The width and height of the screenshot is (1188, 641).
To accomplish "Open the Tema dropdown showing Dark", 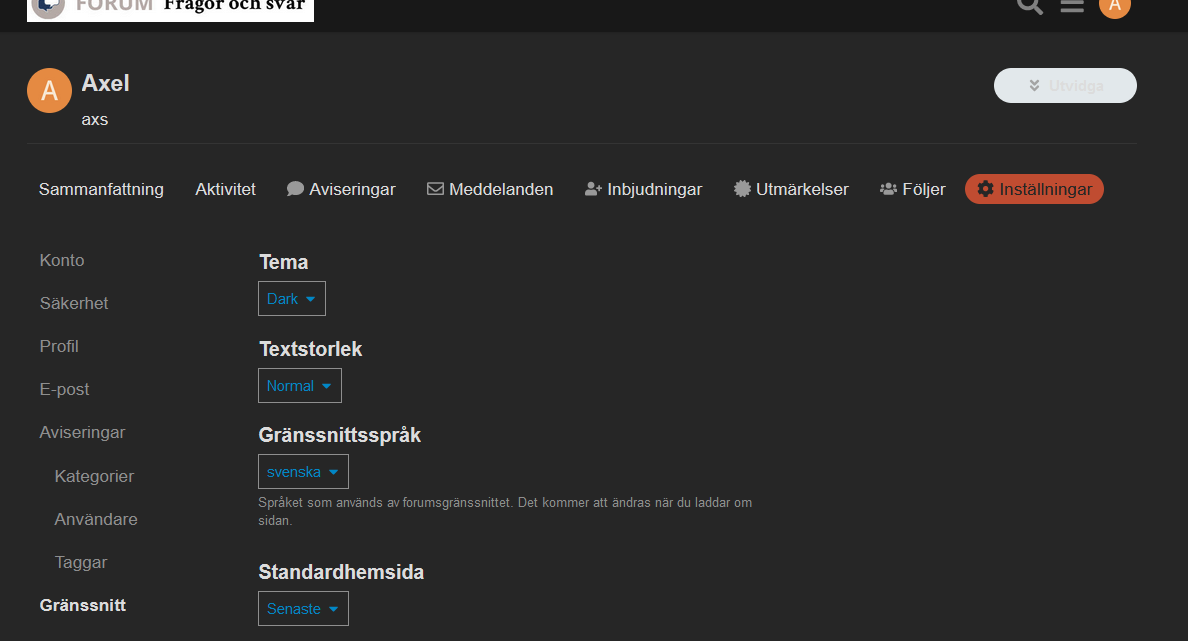I will tap(291, 299).
